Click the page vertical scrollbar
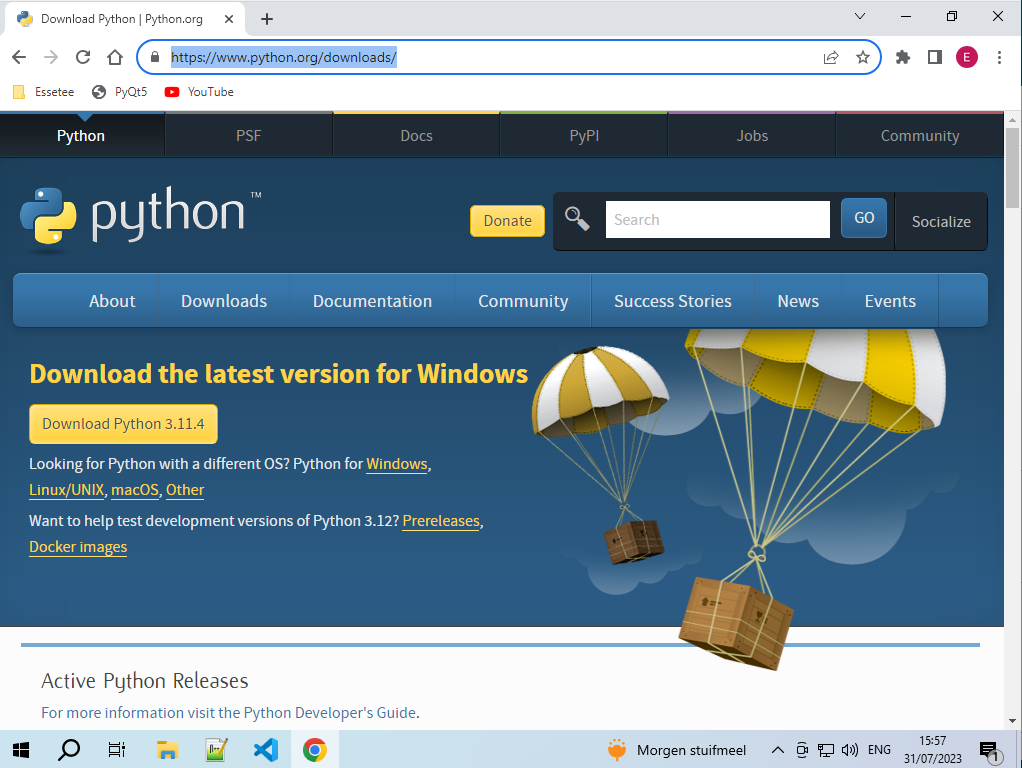Viewport: 1022px width, 768px height. pyautogui.click(x=1012, y=400)
